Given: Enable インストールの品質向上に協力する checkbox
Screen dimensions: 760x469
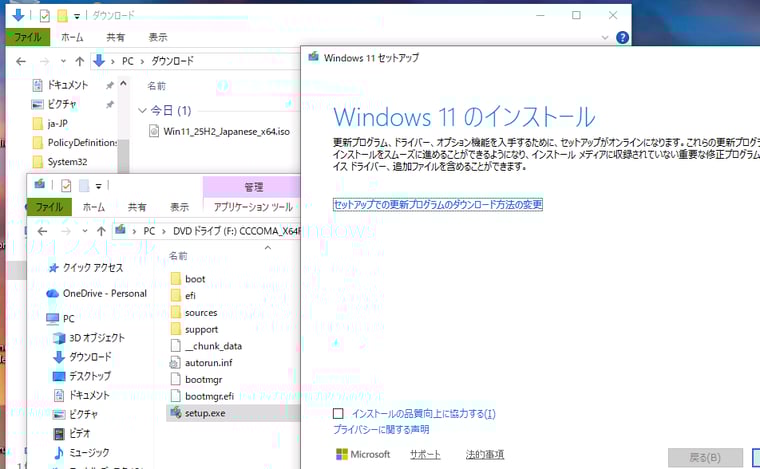Looking at the screenshot, I should click(x=338, y=413).
